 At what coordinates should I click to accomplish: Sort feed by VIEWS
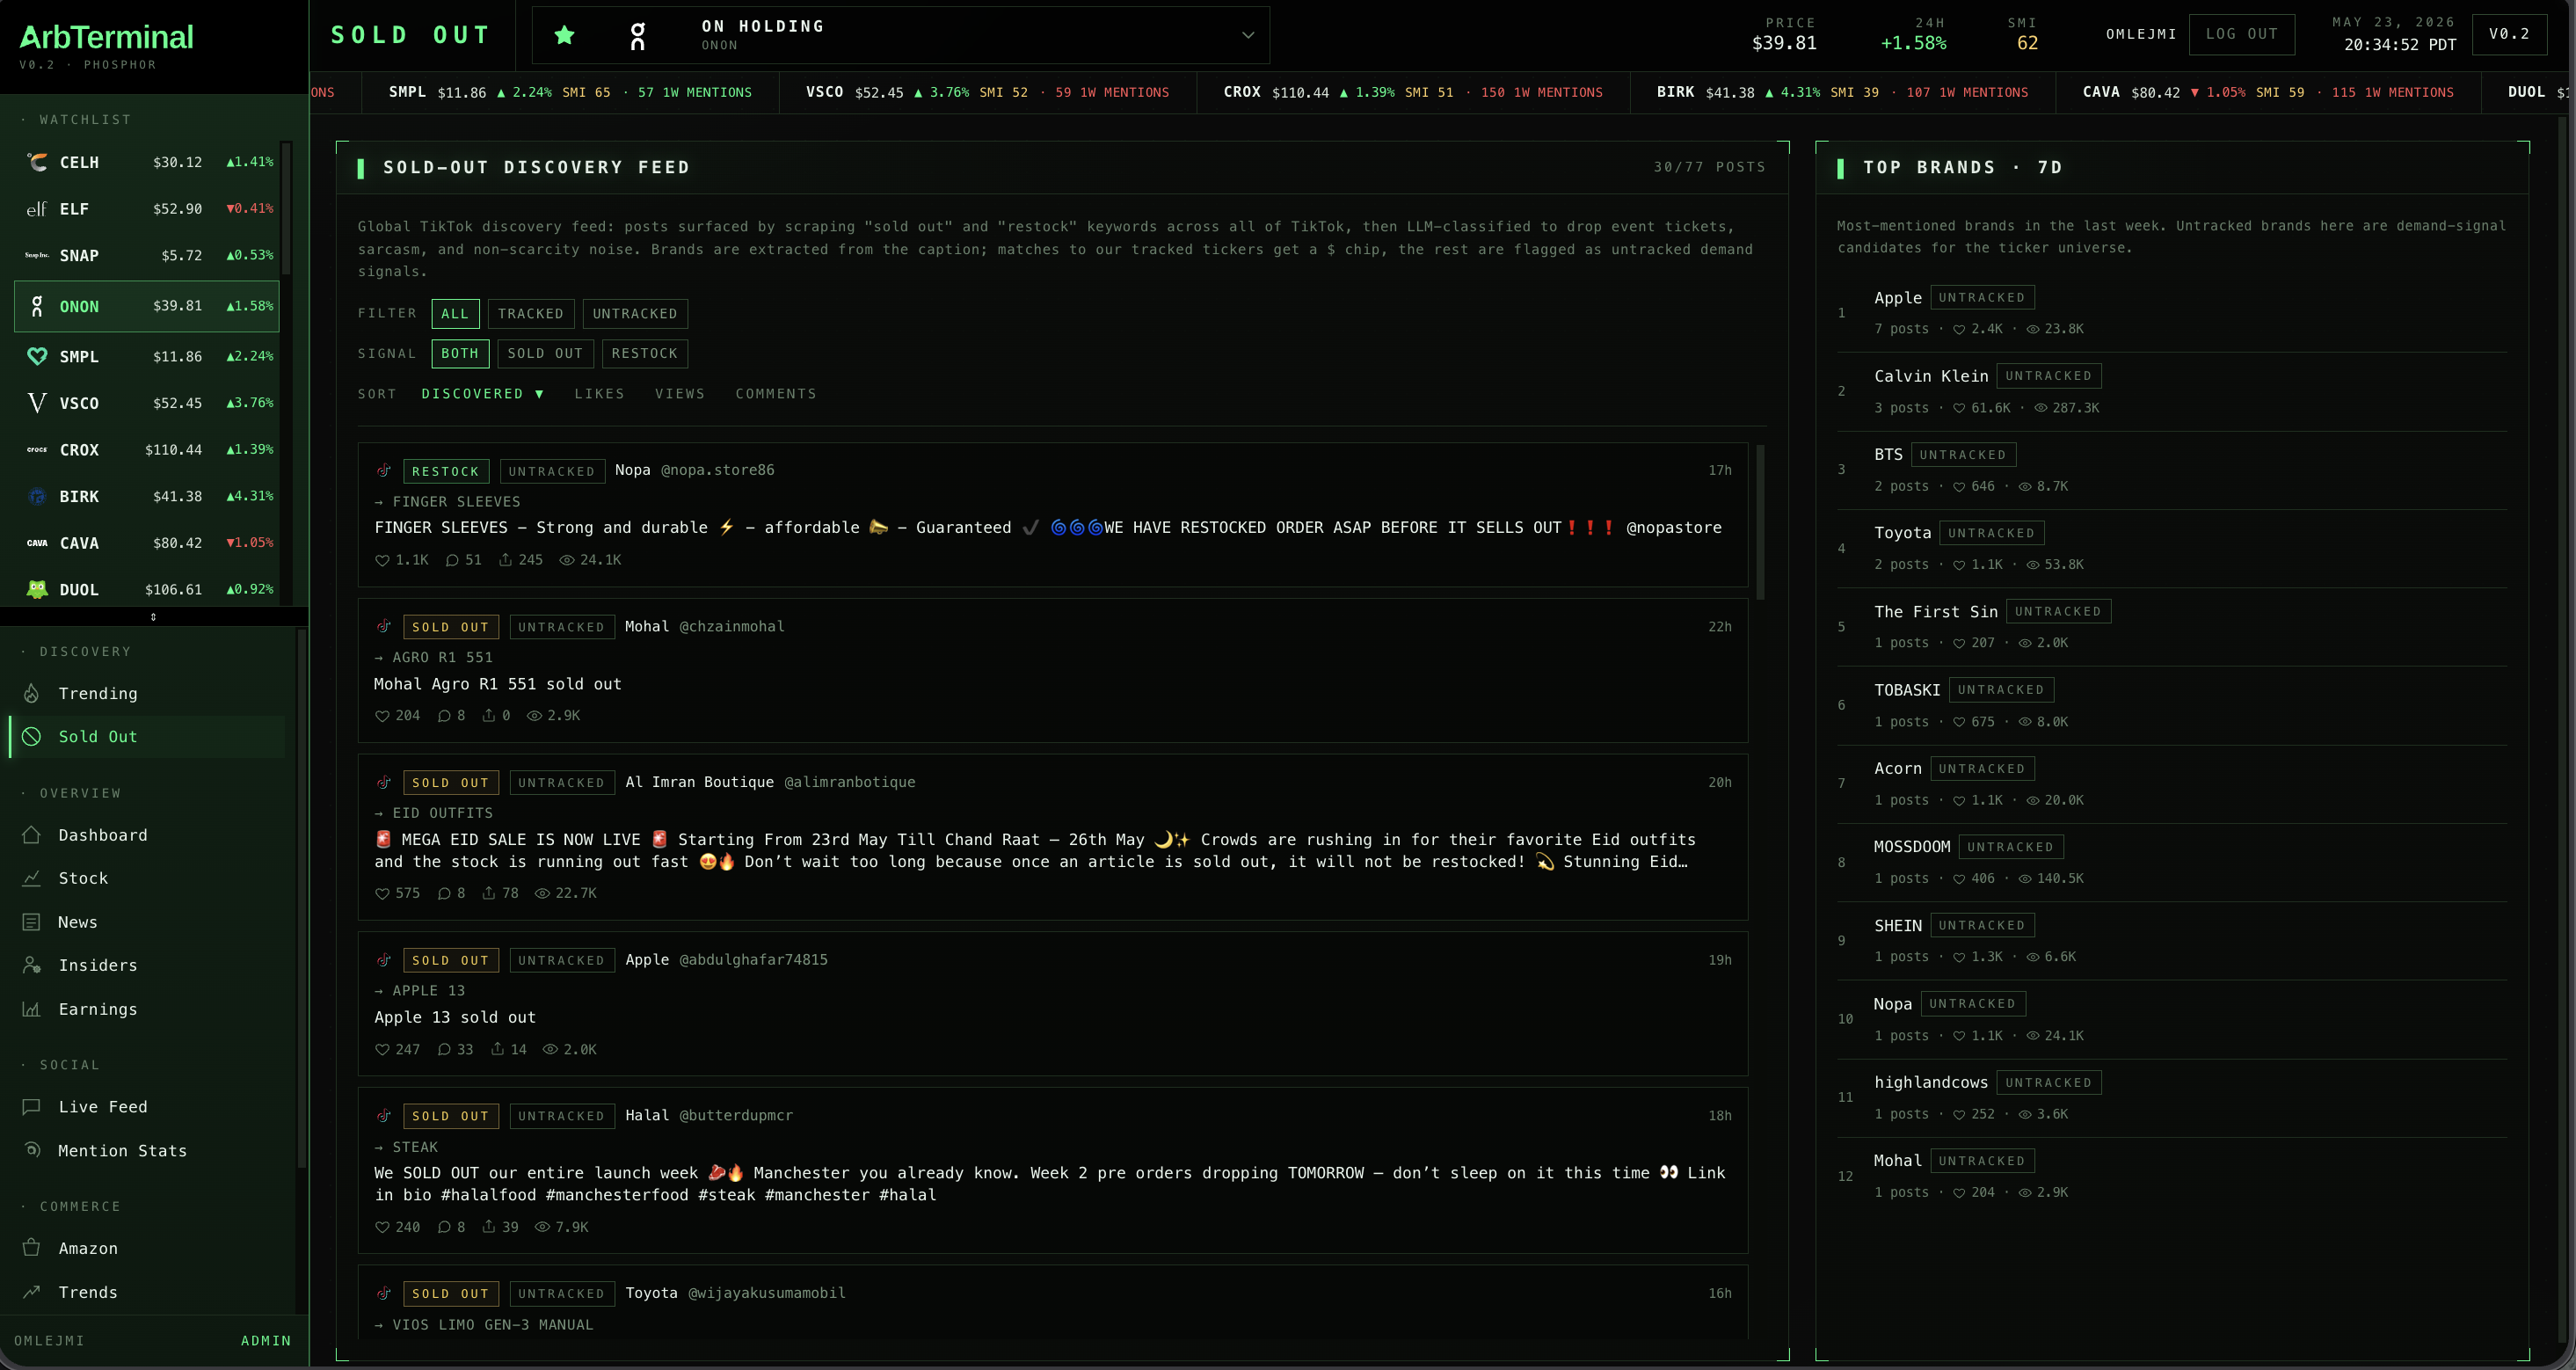click(680, 394)
